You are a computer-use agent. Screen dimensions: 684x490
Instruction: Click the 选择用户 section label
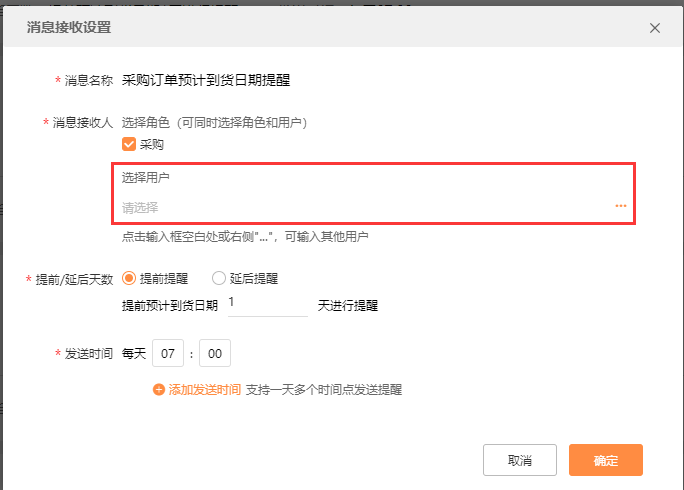[145, 178]
